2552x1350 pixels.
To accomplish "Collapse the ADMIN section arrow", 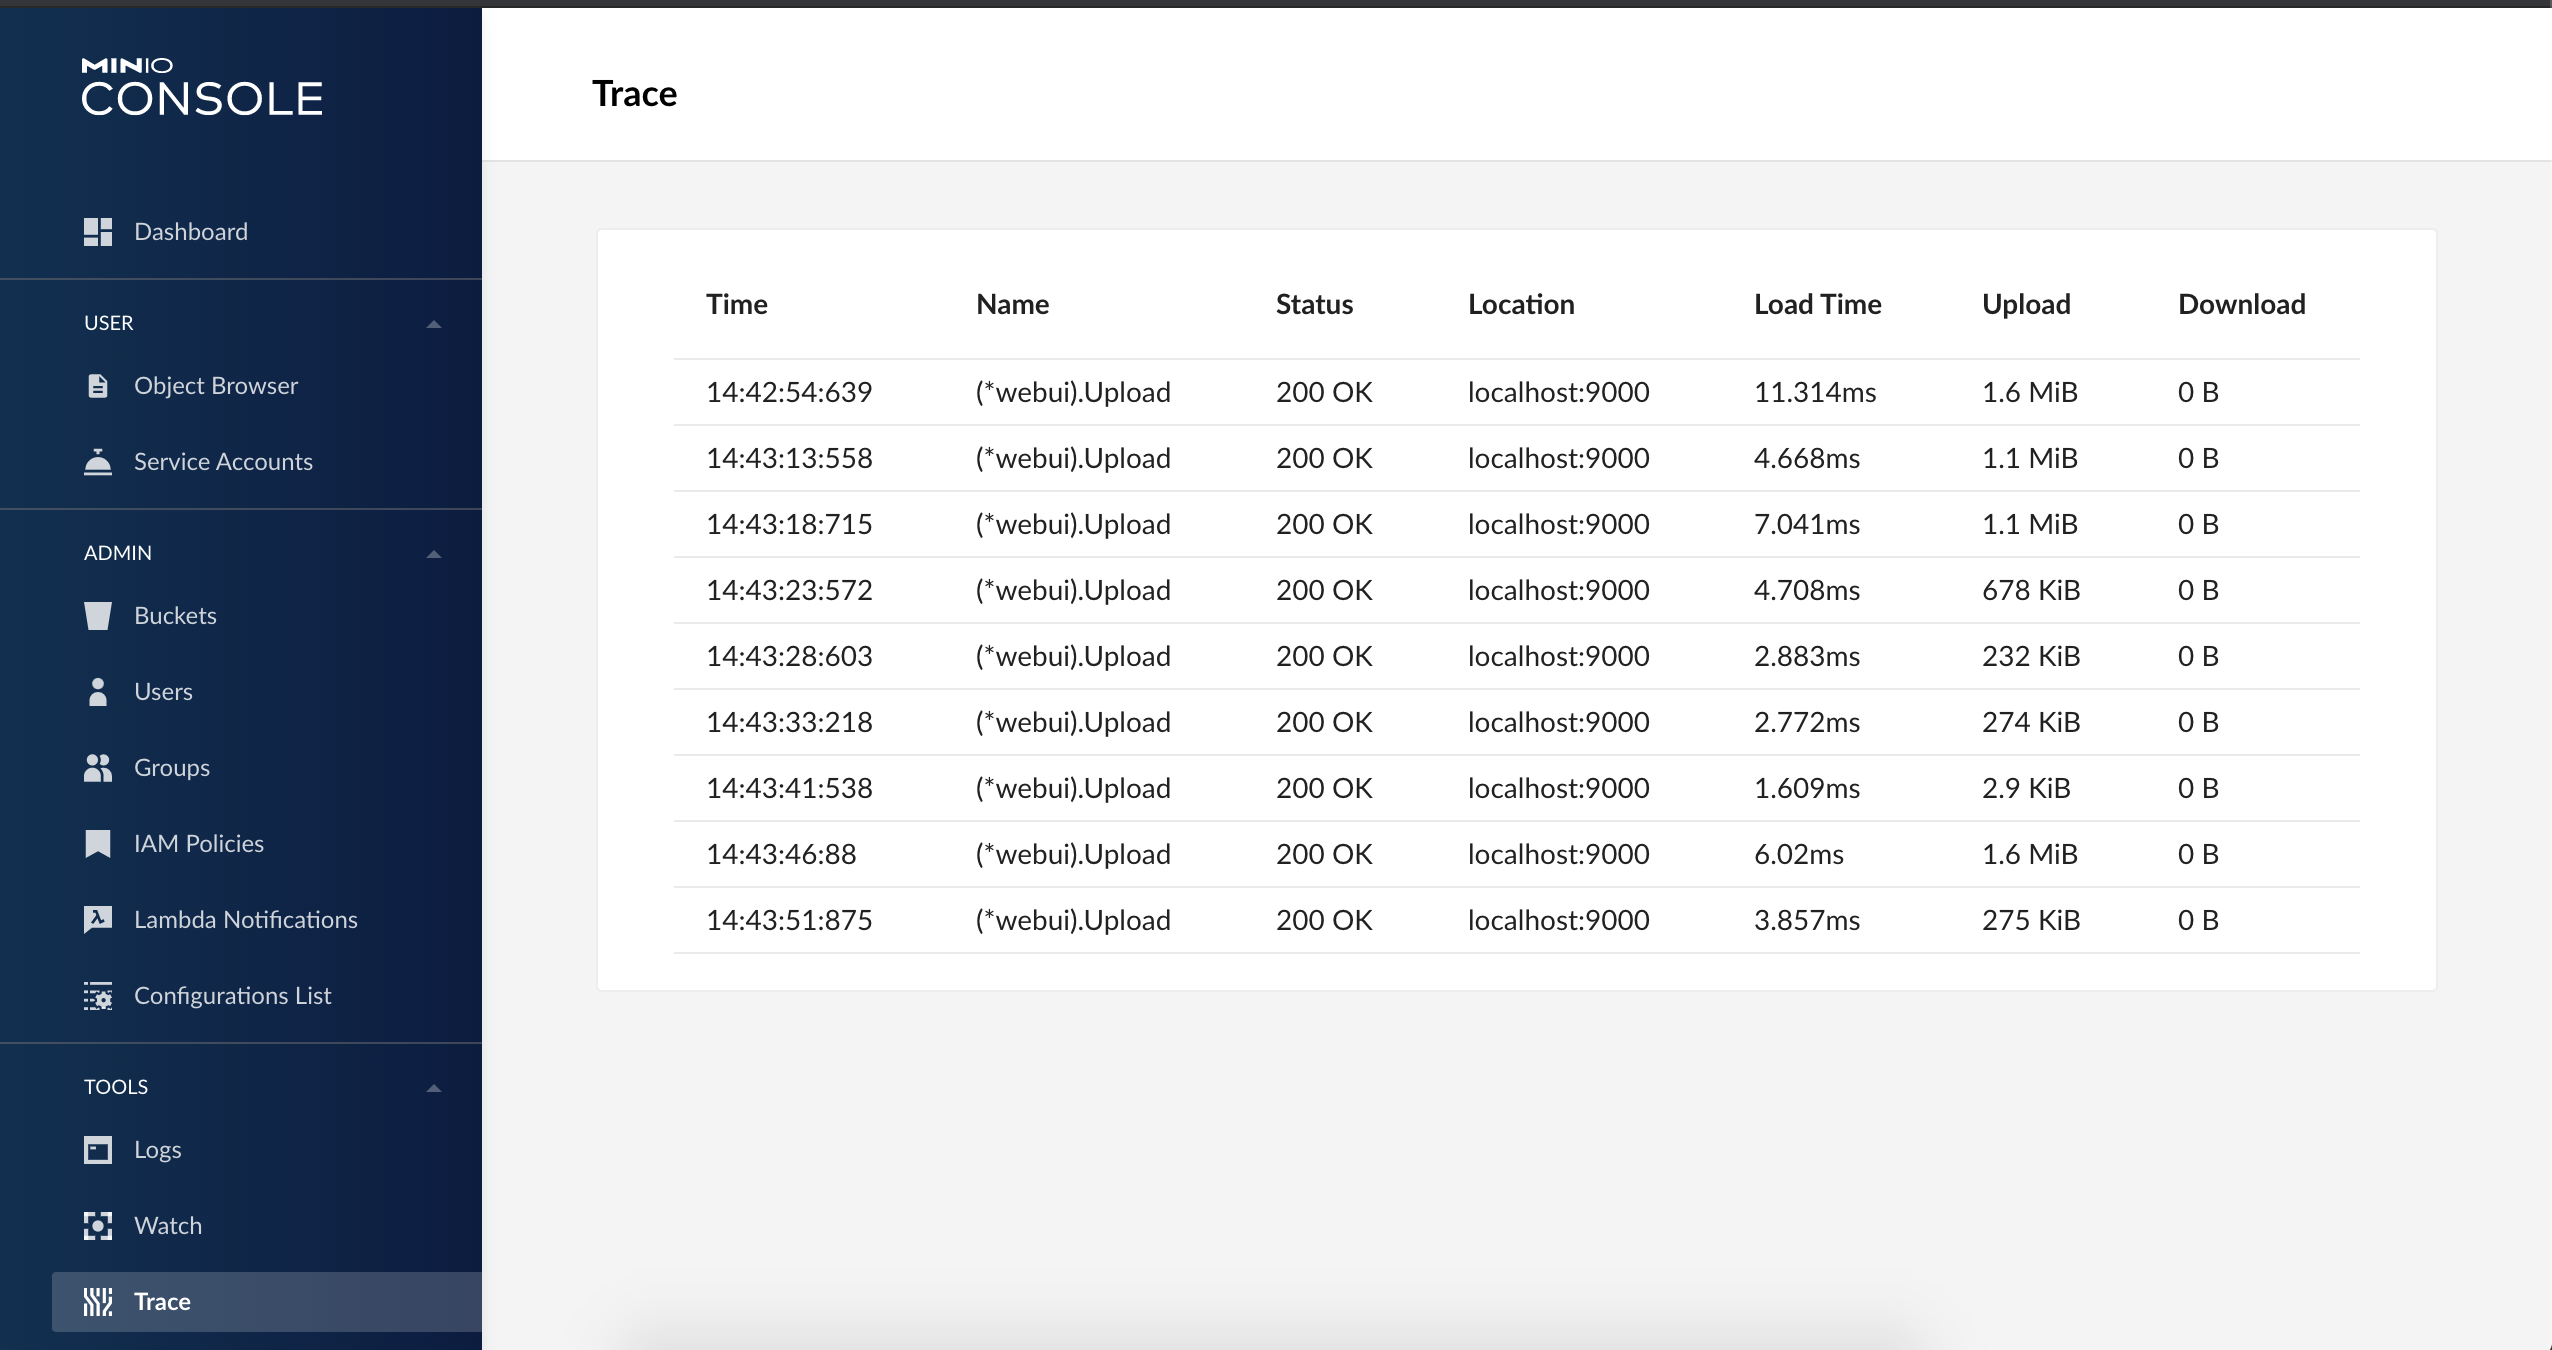I will click(x=434, y=554).
